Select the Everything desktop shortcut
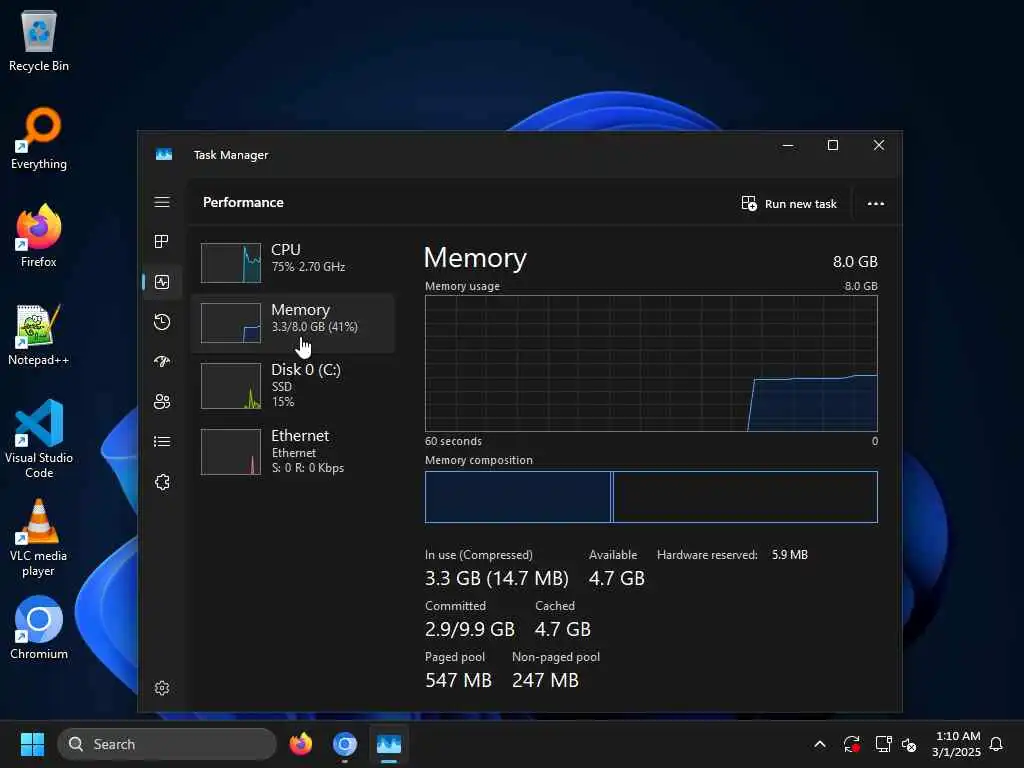The image size is (1024, 768). tap(39, 138)
